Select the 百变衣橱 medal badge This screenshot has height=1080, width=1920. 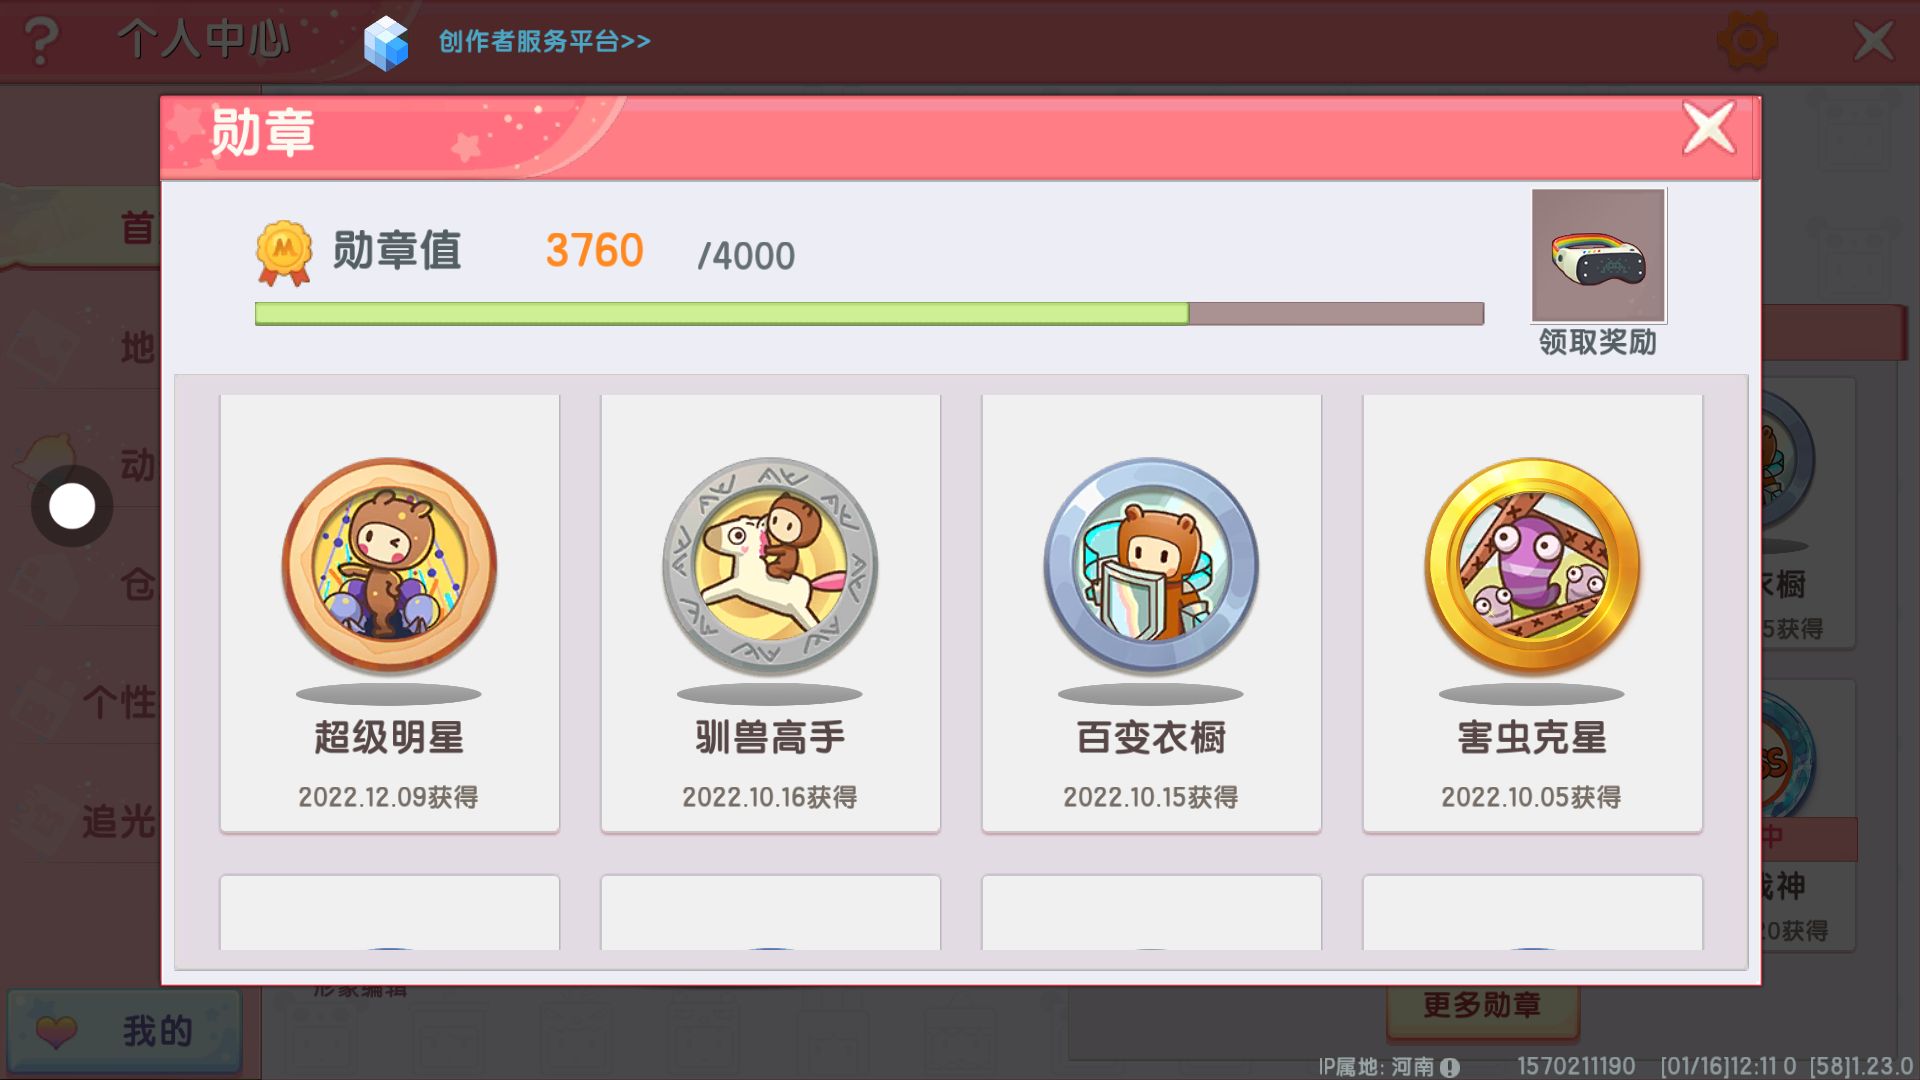pyautogui.click(x=1151, y=565)
